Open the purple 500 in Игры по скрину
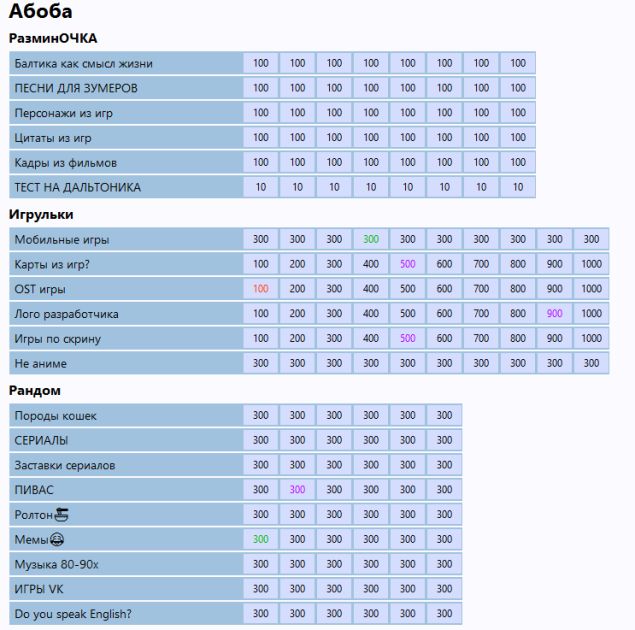The width and height of the screenshot is (635, 630). pyautogui.click(x=408, y=339)
